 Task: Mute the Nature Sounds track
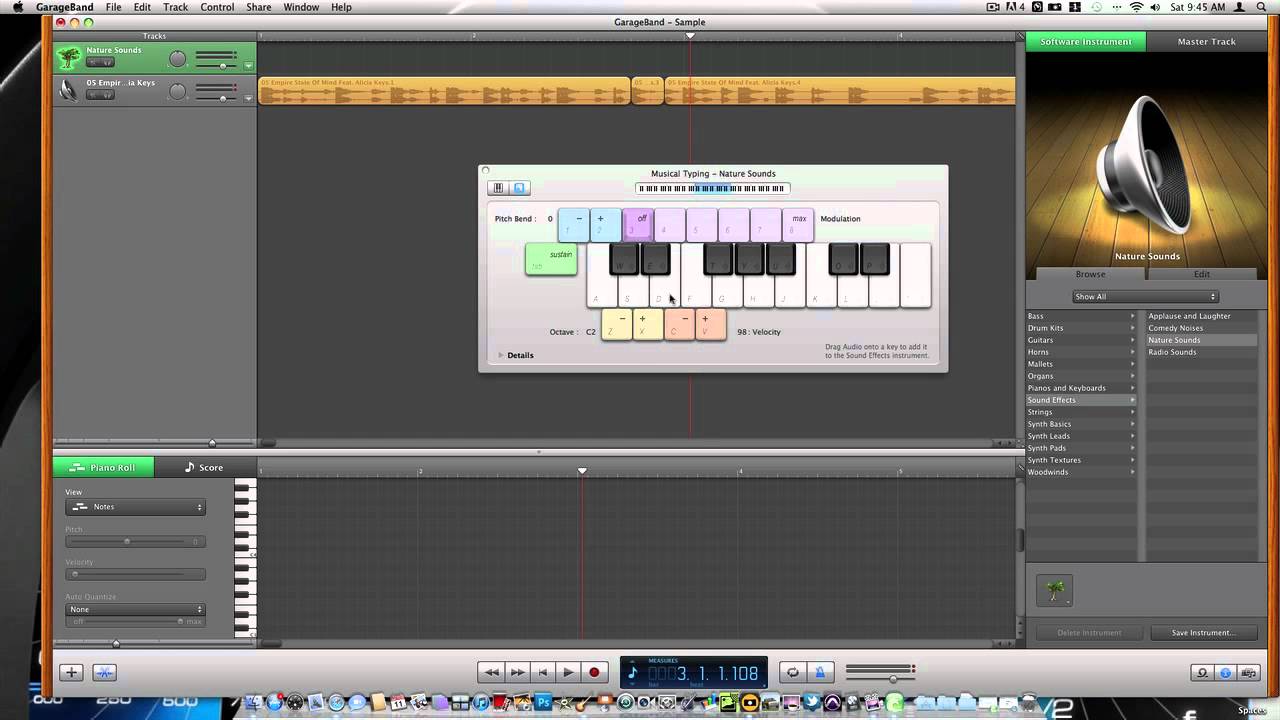pyautogui.click(x=93, y=63)
